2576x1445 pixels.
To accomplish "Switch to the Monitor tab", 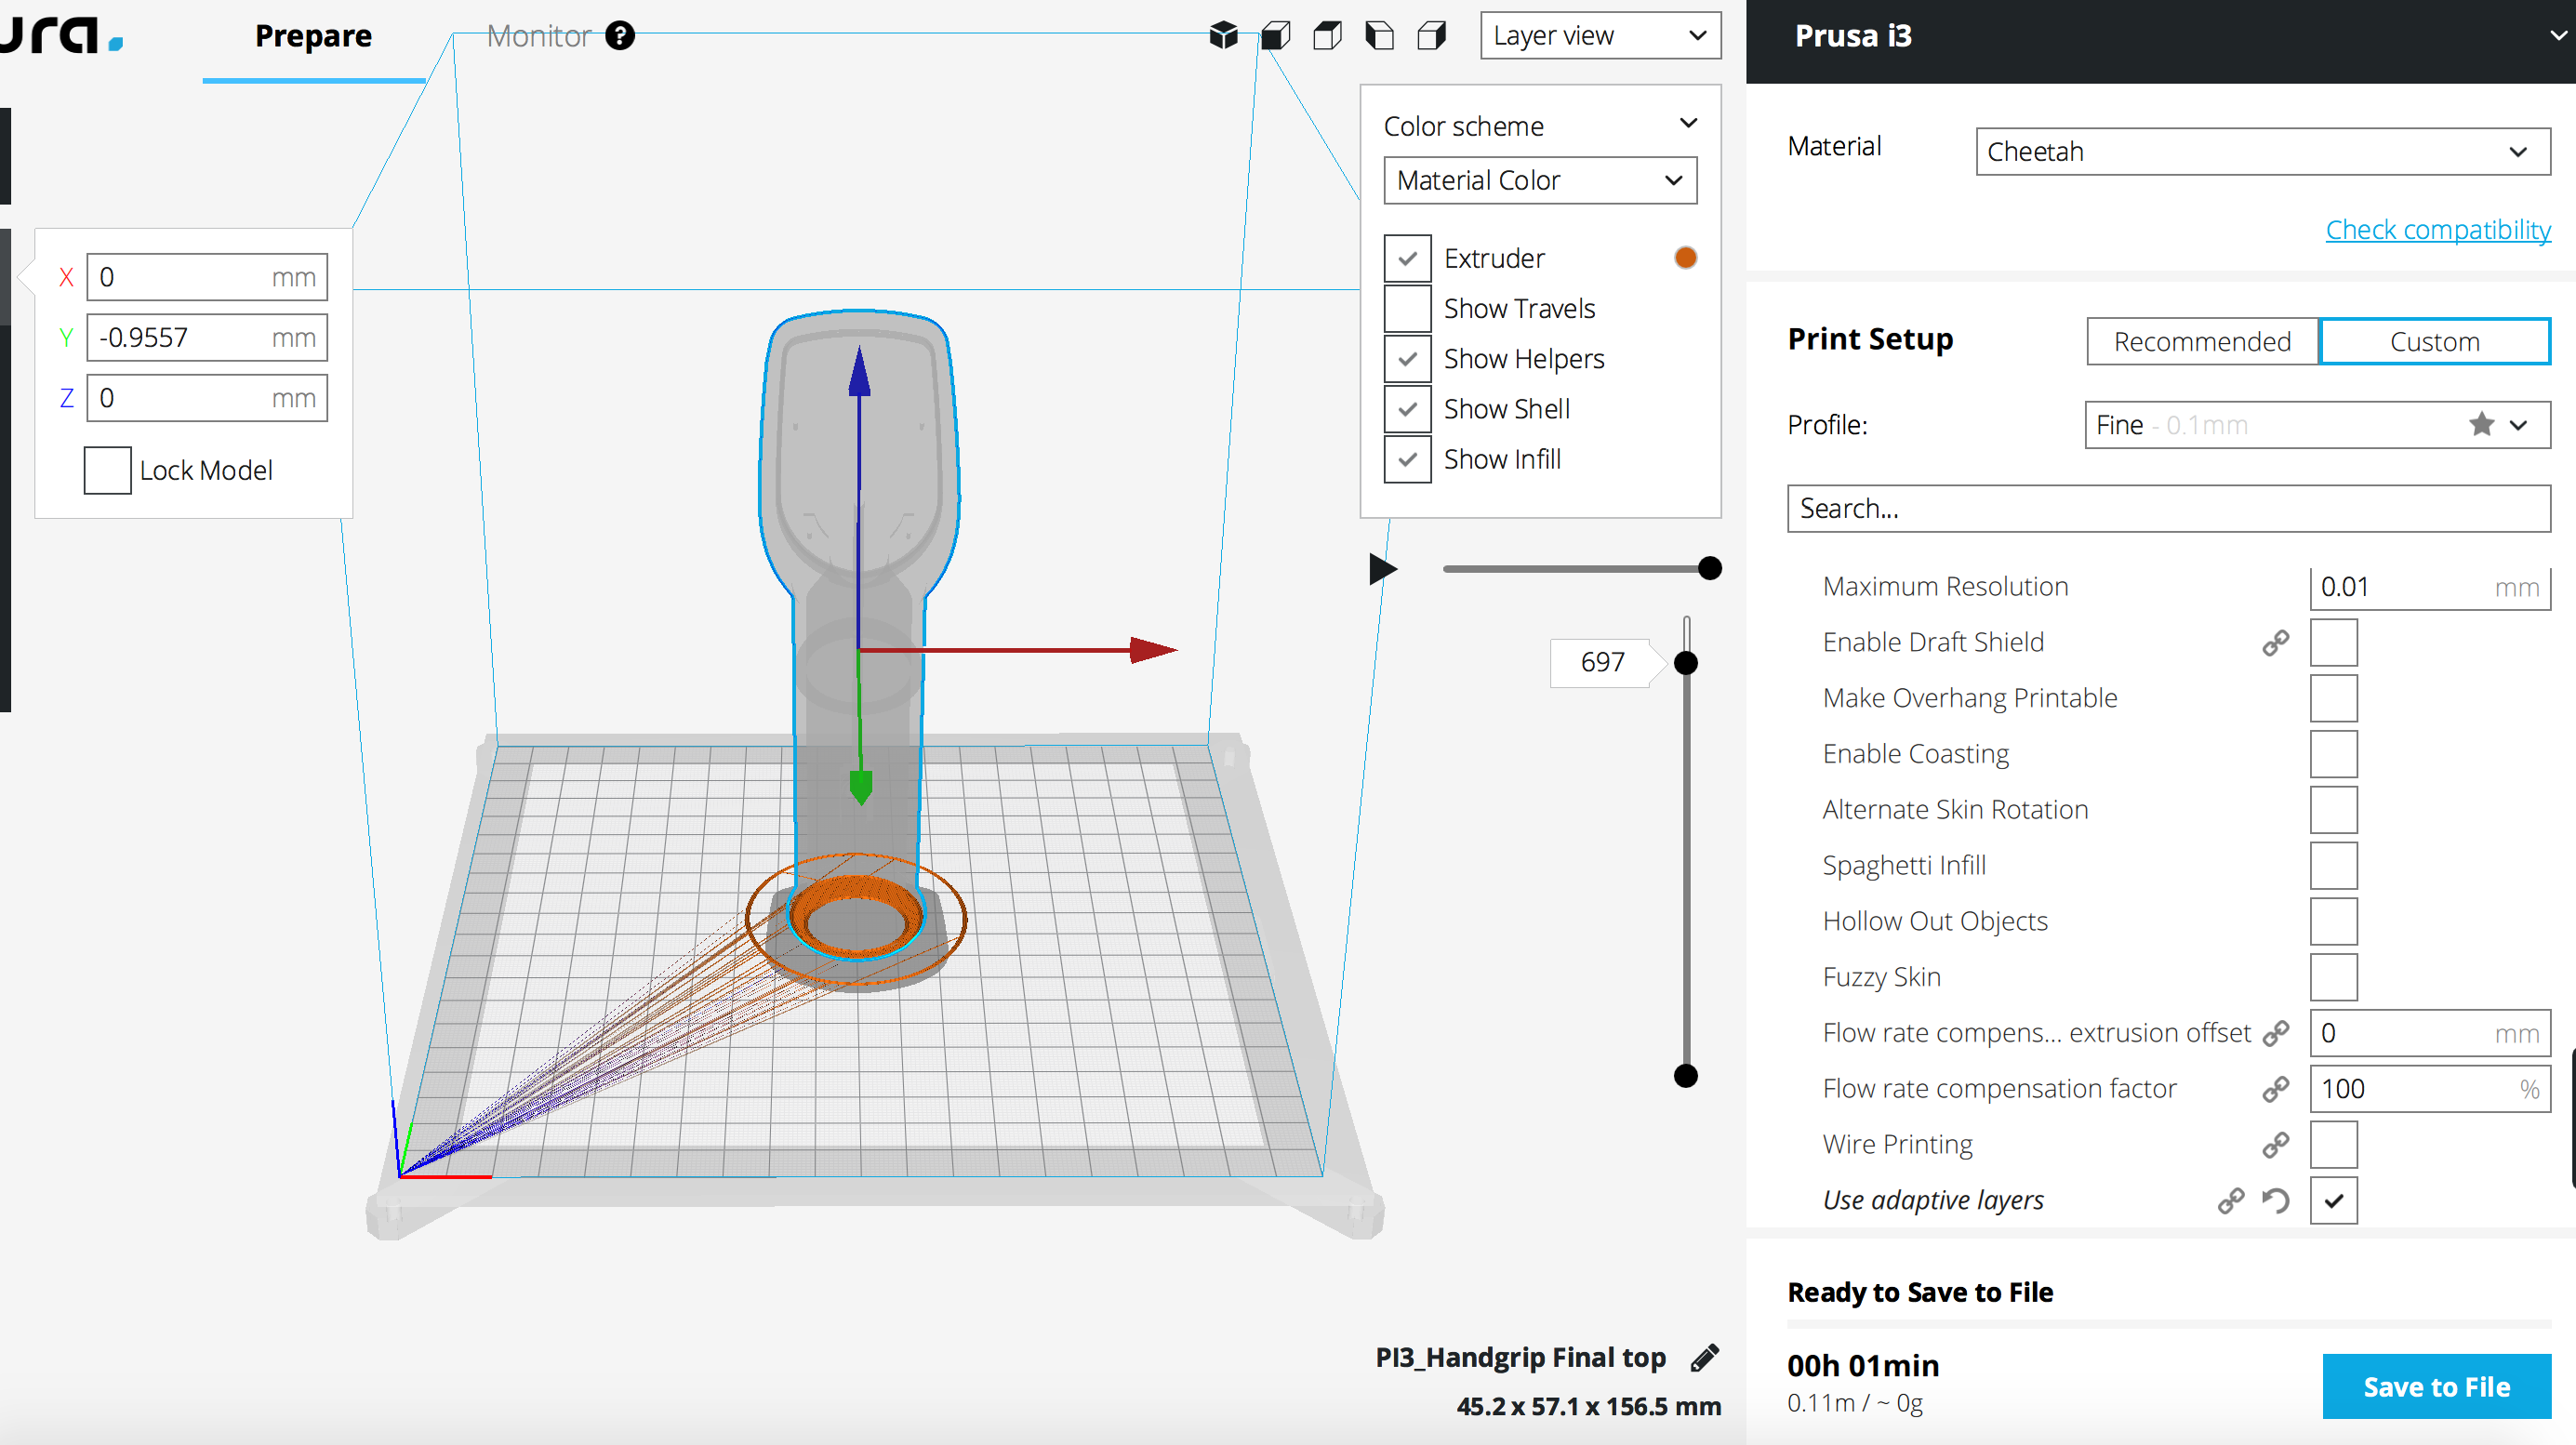I will point(538,36).
